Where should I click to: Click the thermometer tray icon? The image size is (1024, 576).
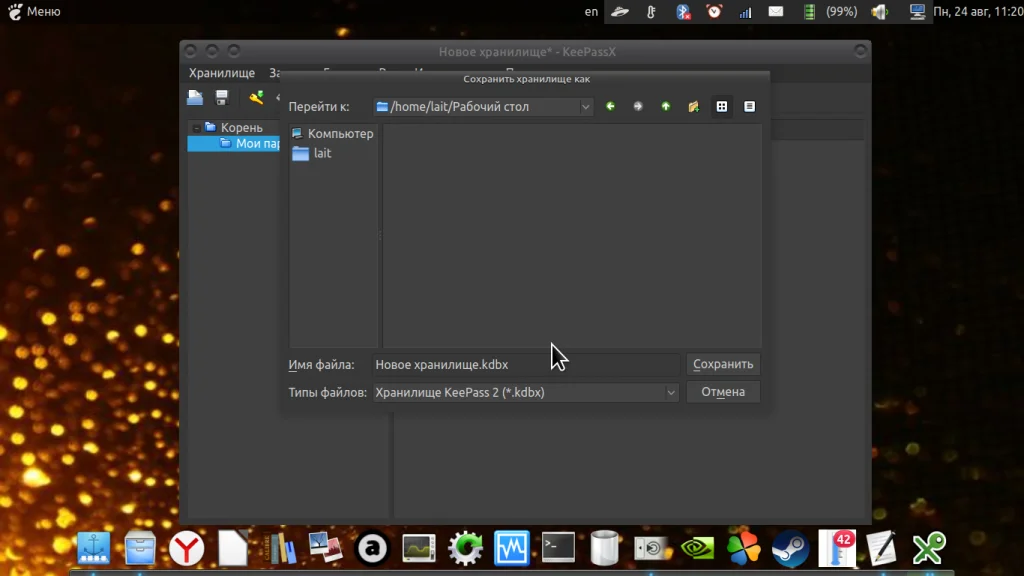[x=651, y=11]
